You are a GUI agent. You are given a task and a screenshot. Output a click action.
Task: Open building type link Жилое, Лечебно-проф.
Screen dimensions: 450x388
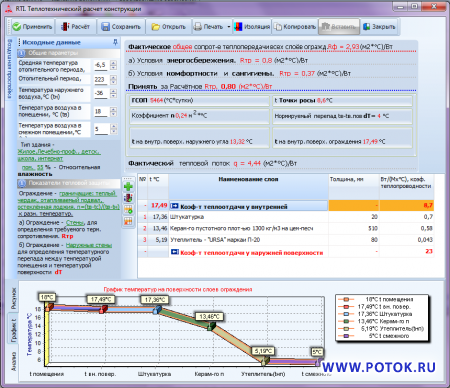(x=59, y=155)
